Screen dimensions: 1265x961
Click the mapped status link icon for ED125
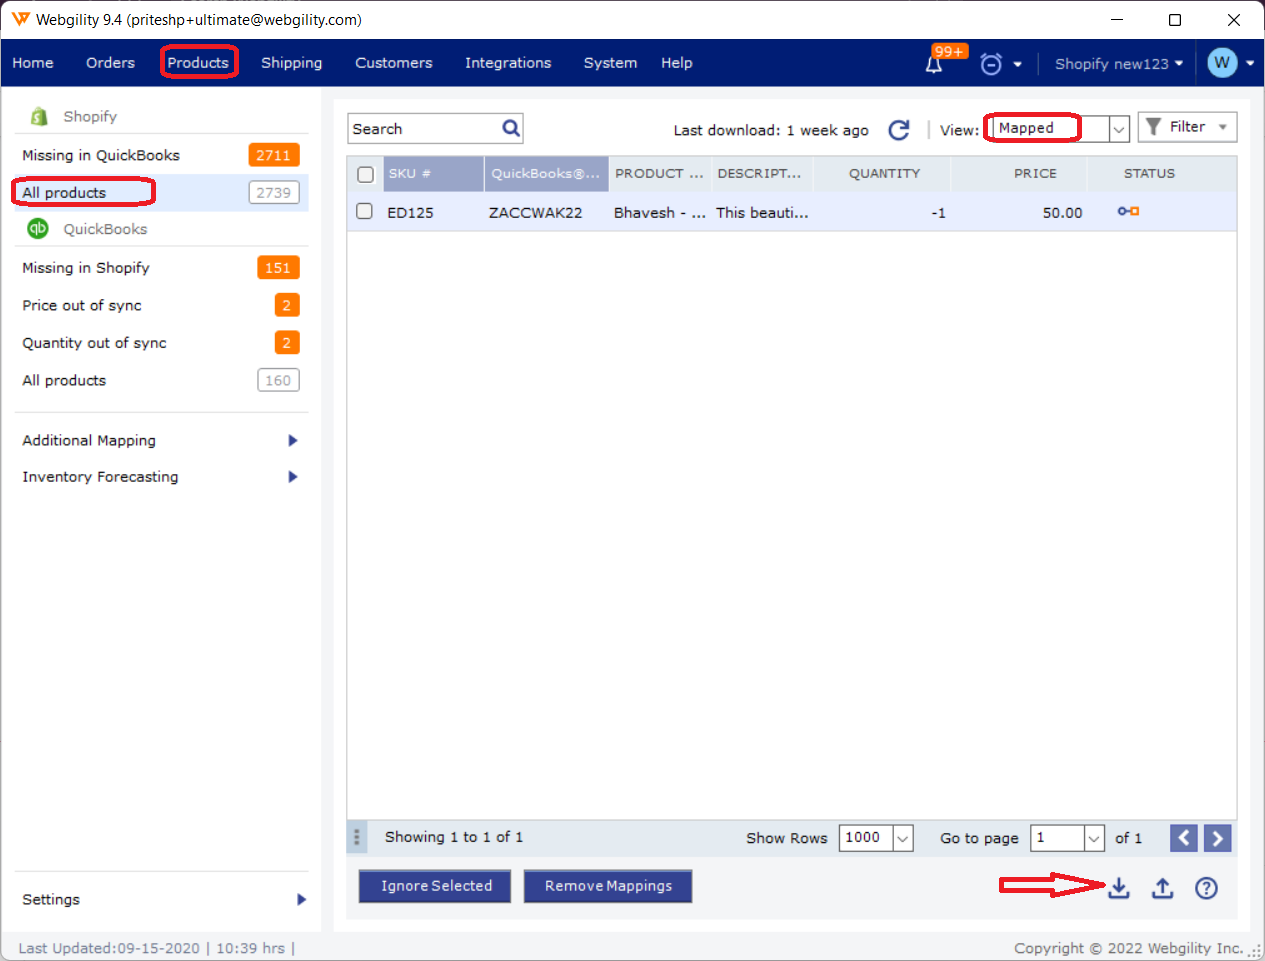tap(1129, 211)
